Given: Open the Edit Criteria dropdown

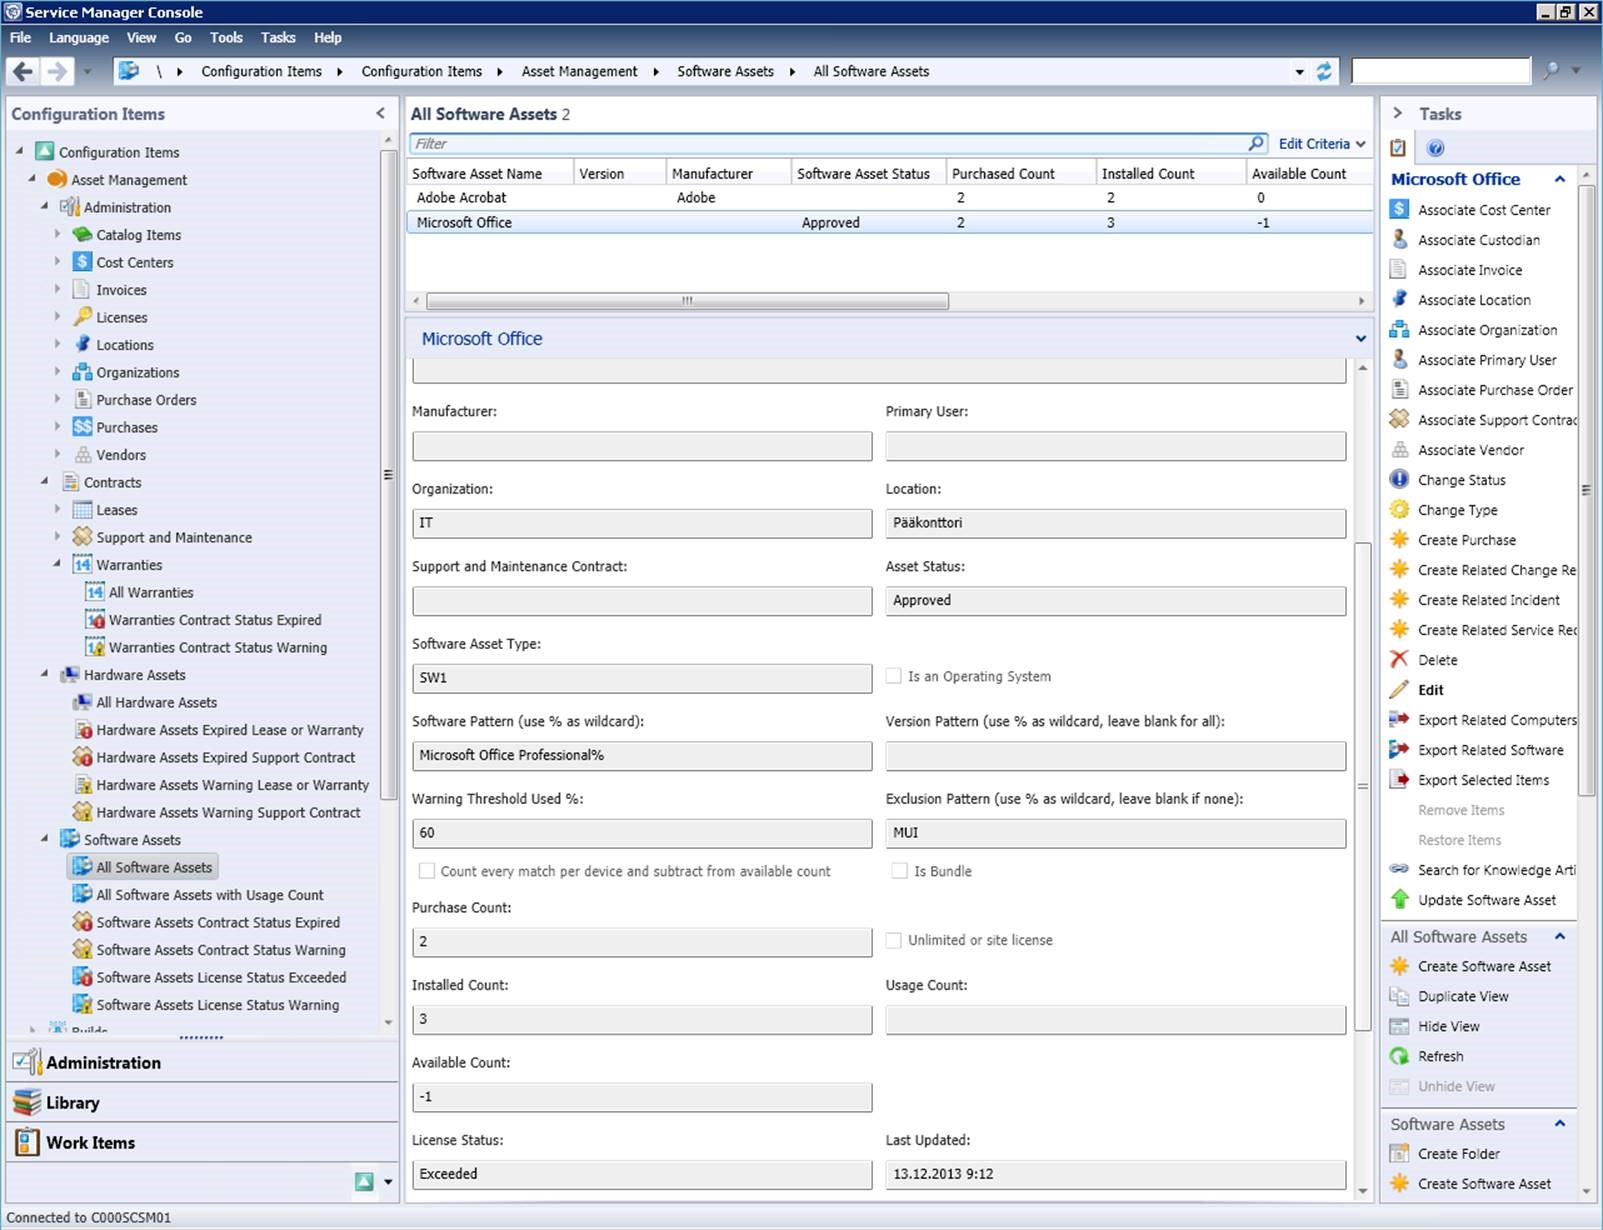Looking at the screenshot, I should (x=1322, y=144).
